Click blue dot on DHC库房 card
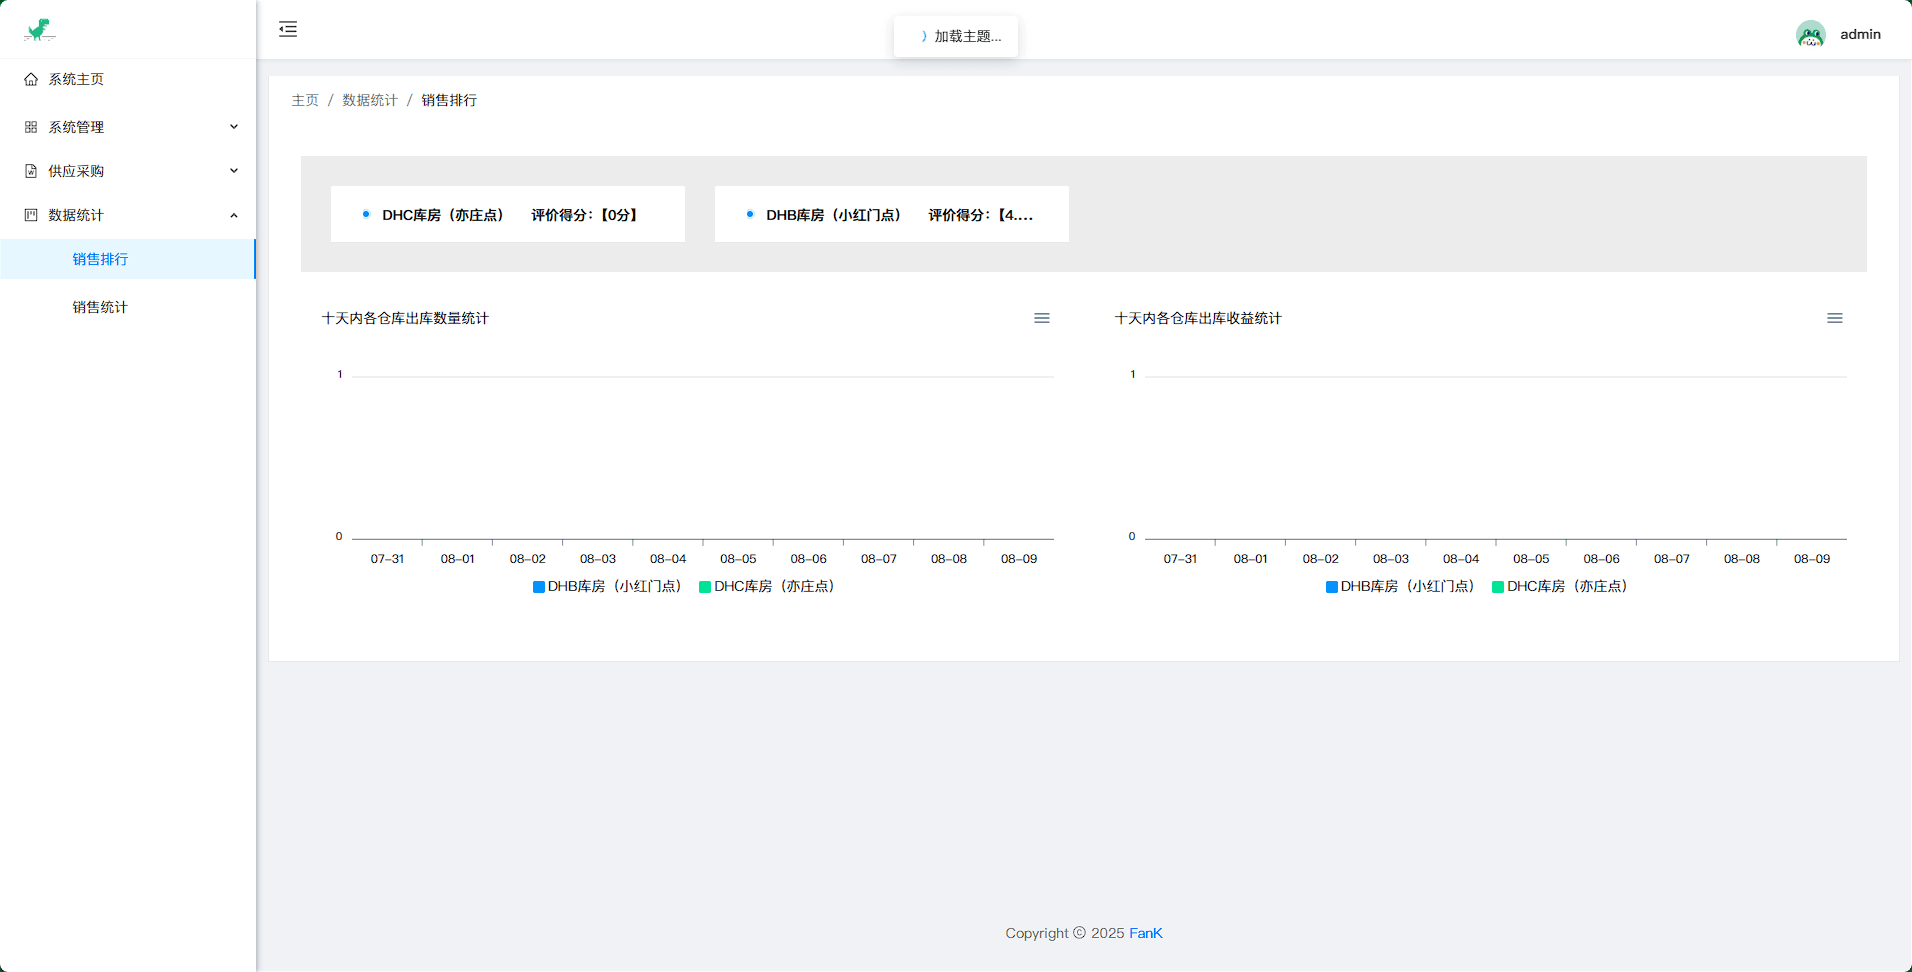 (366, 214)
